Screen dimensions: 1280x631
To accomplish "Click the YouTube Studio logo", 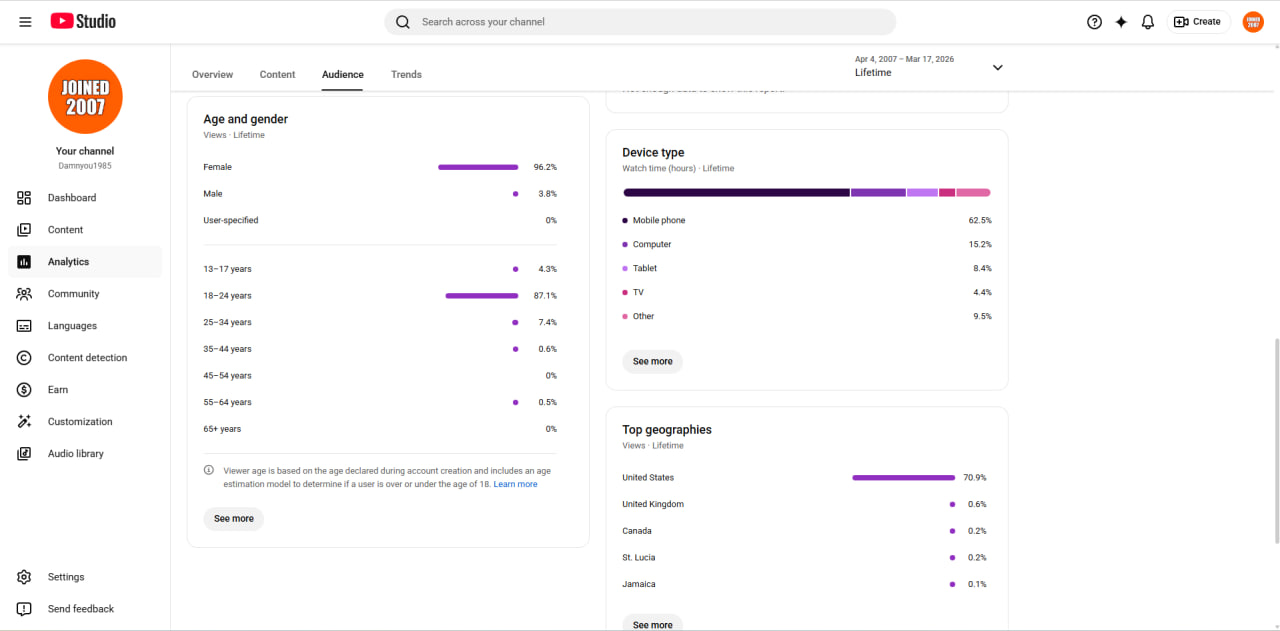I will click(x=83, y=21).
